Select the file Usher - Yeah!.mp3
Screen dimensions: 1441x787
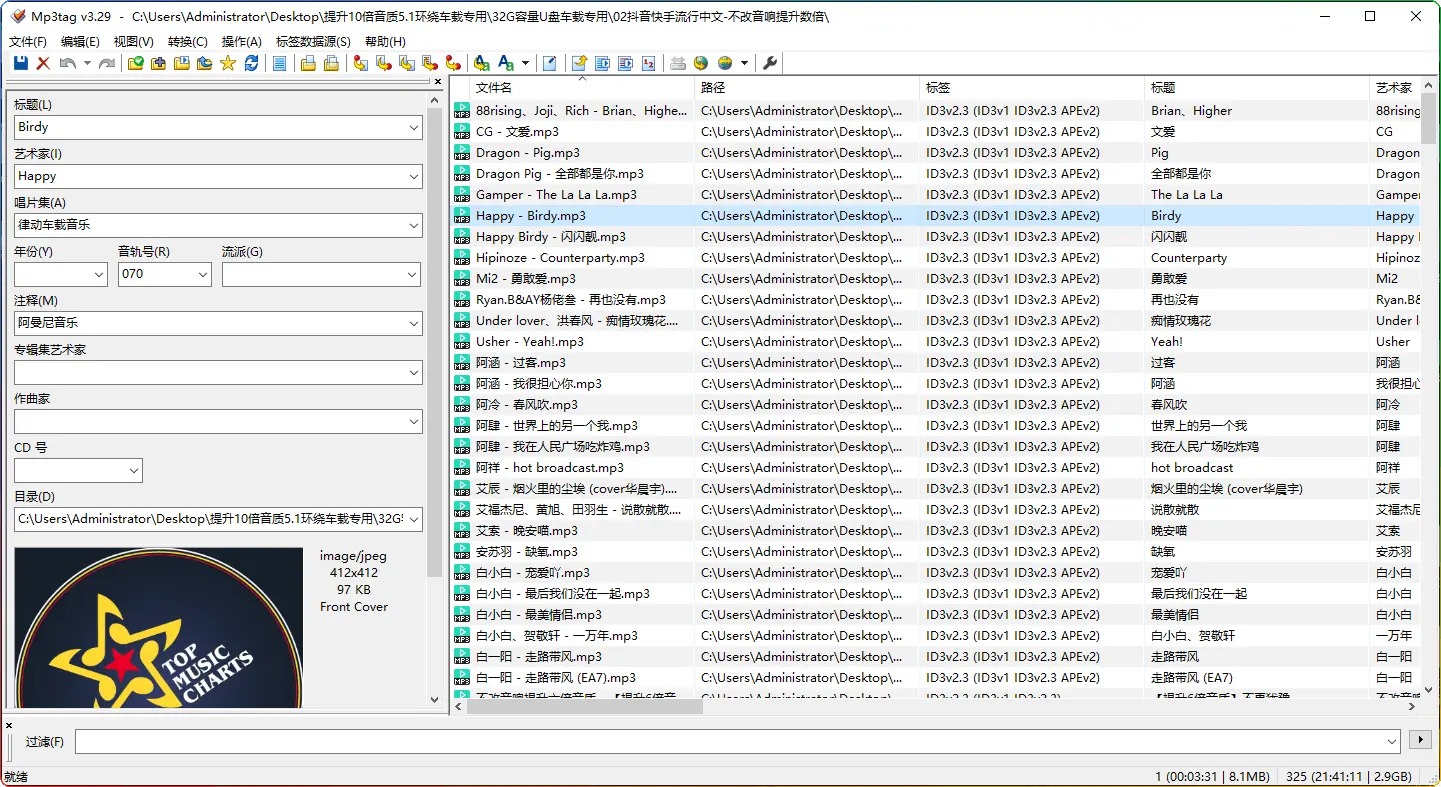click(x=529, y=342)
